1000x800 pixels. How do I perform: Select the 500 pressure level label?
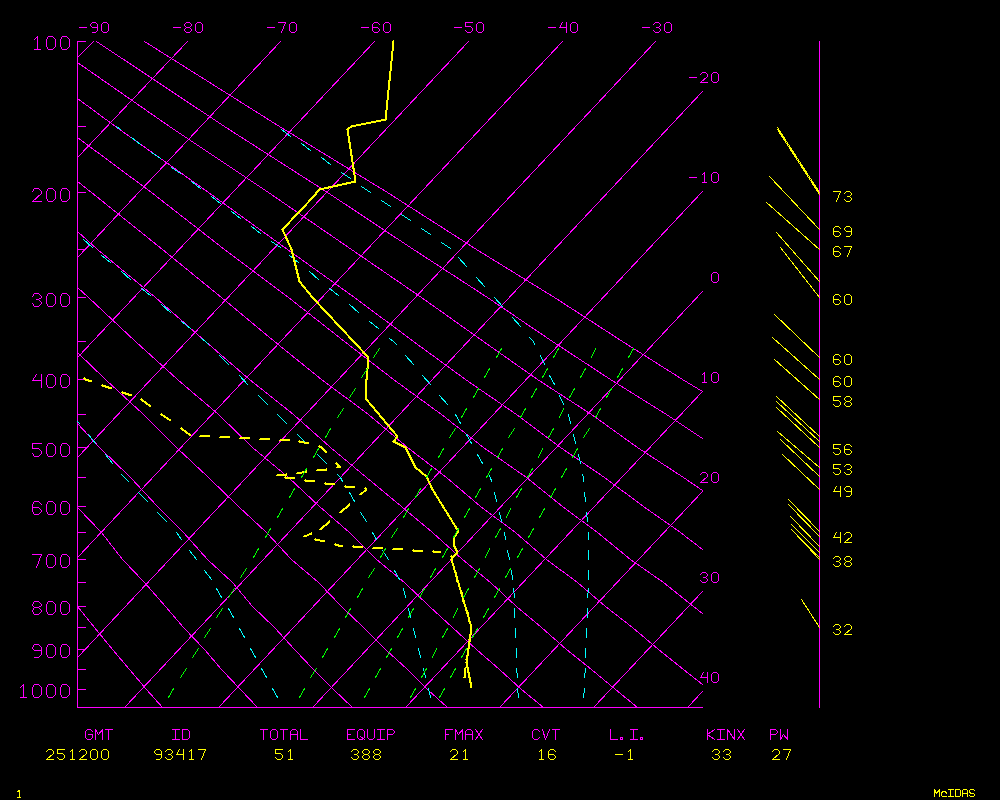(51, 450)
